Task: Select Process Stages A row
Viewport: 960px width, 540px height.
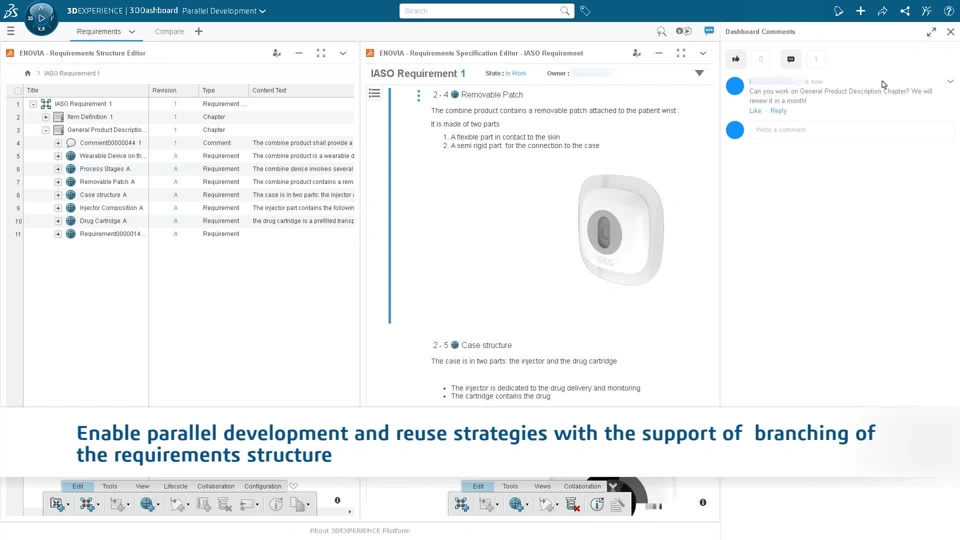Action: click(x=189, y=169)
